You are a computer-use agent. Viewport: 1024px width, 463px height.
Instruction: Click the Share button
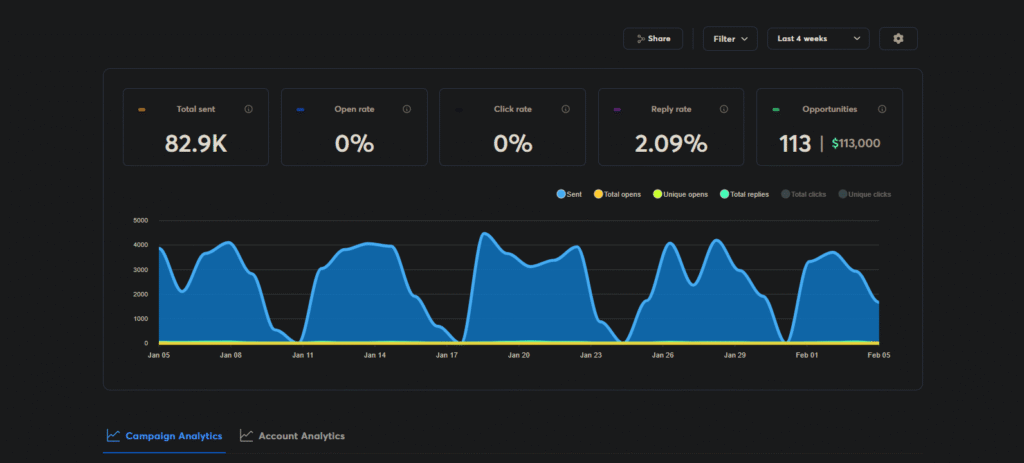653,39
